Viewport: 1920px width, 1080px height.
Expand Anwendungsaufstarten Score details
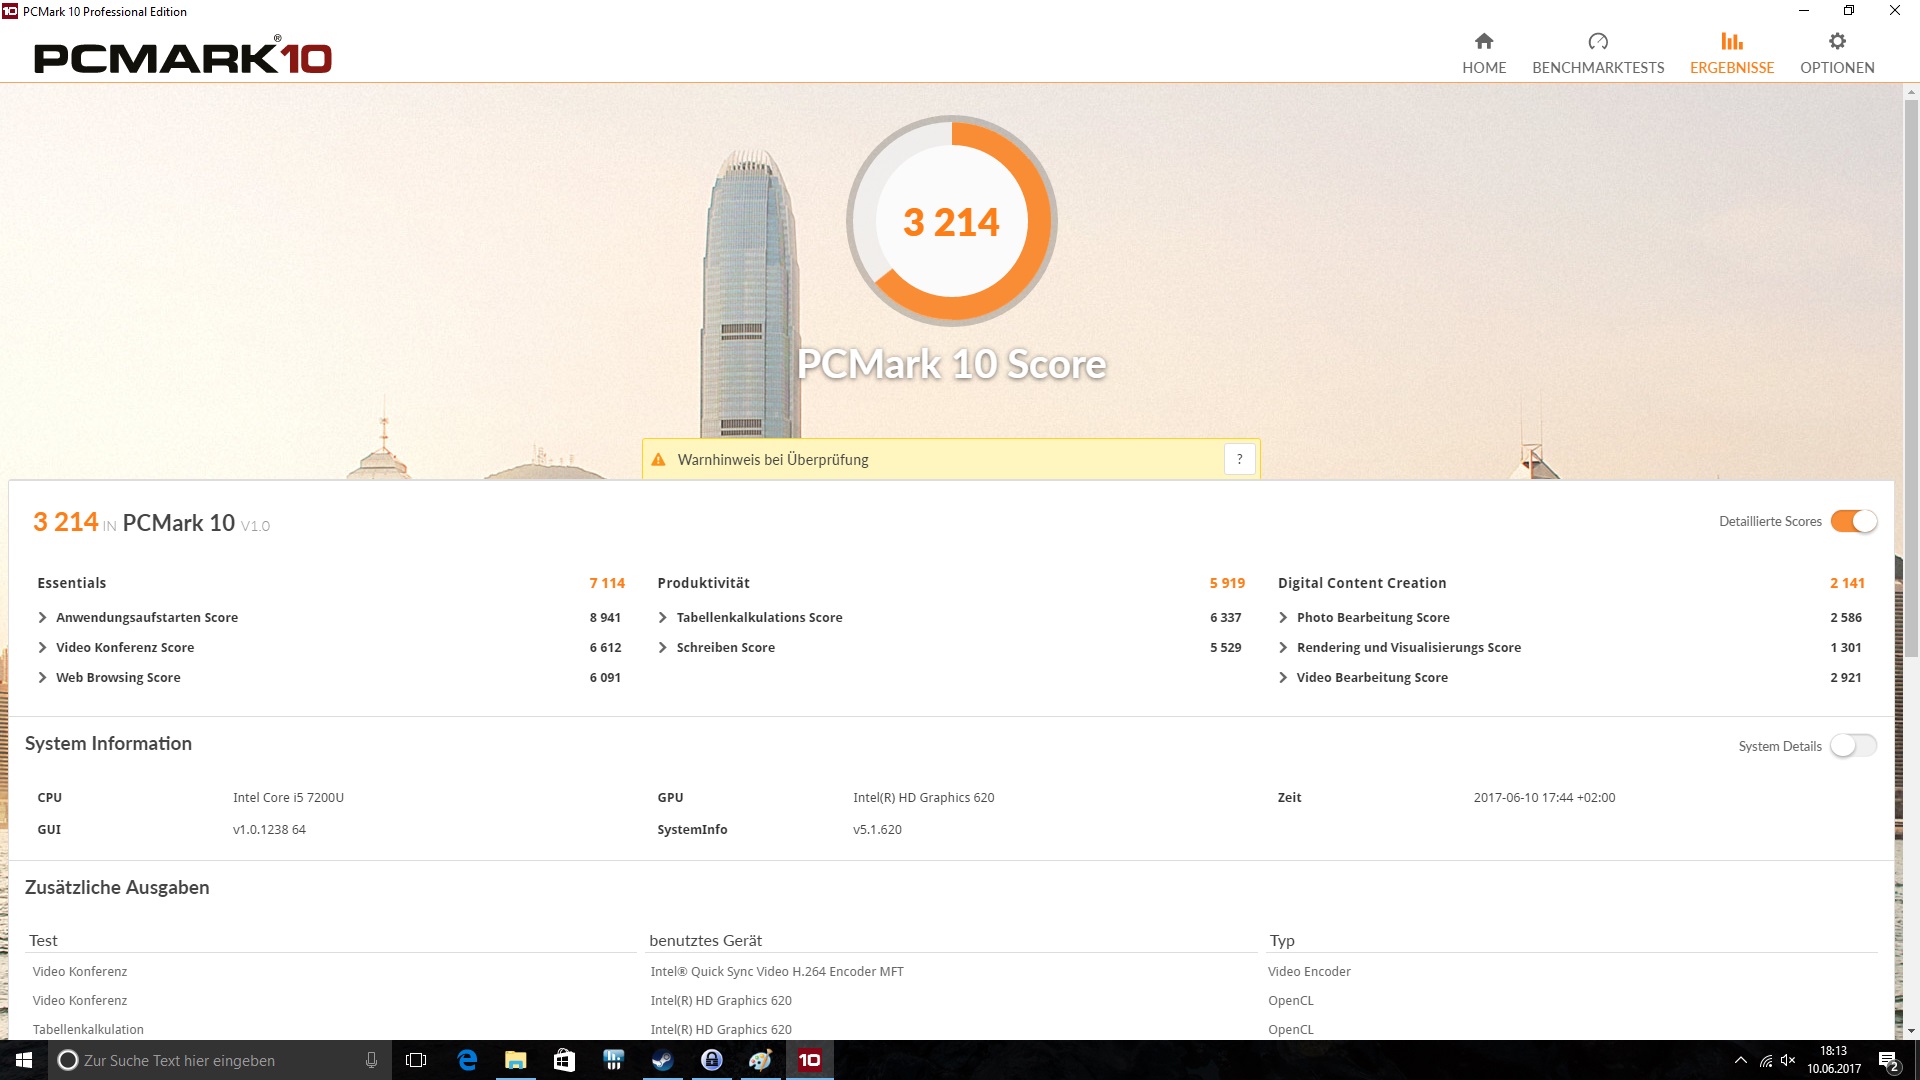[x=43, y=618]
